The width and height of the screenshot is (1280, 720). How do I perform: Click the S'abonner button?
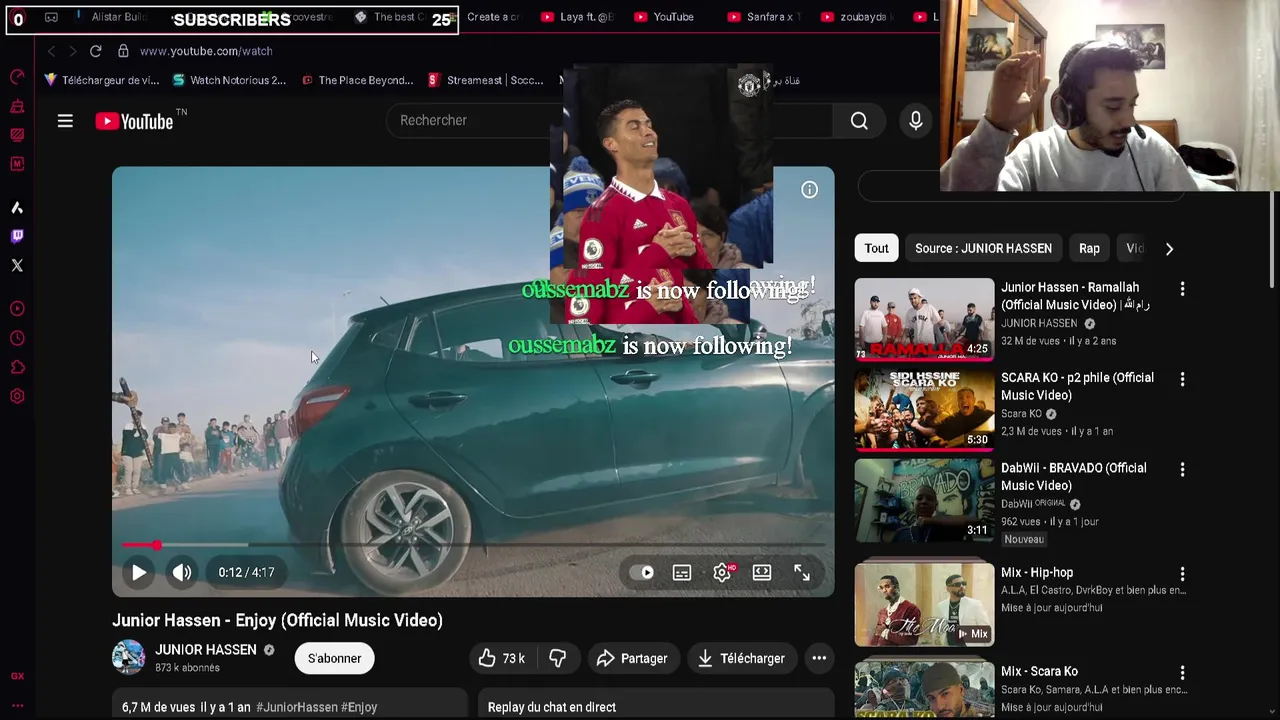[334, 658]
